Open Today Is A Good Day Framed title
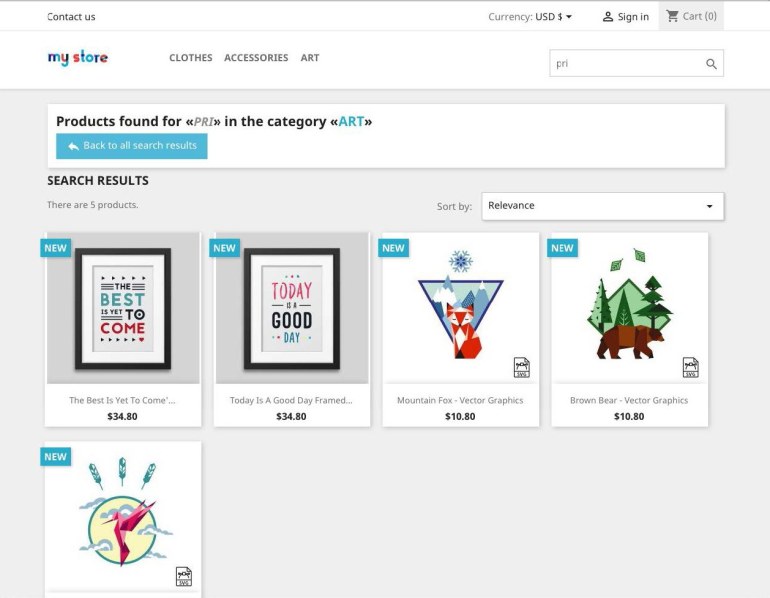 click(291, 400)
